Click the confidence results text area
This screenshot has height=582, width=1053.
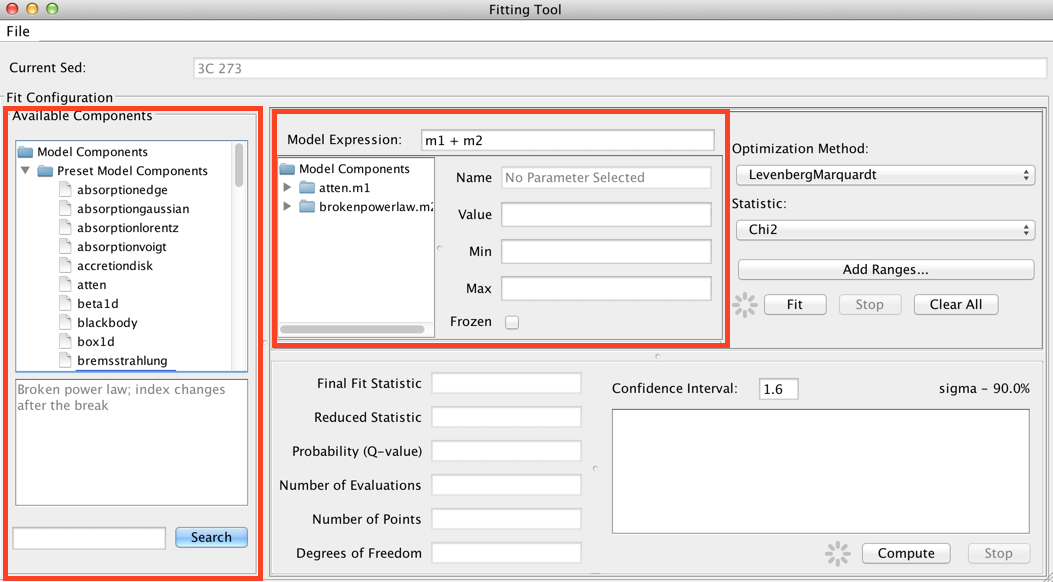[821, 472]
